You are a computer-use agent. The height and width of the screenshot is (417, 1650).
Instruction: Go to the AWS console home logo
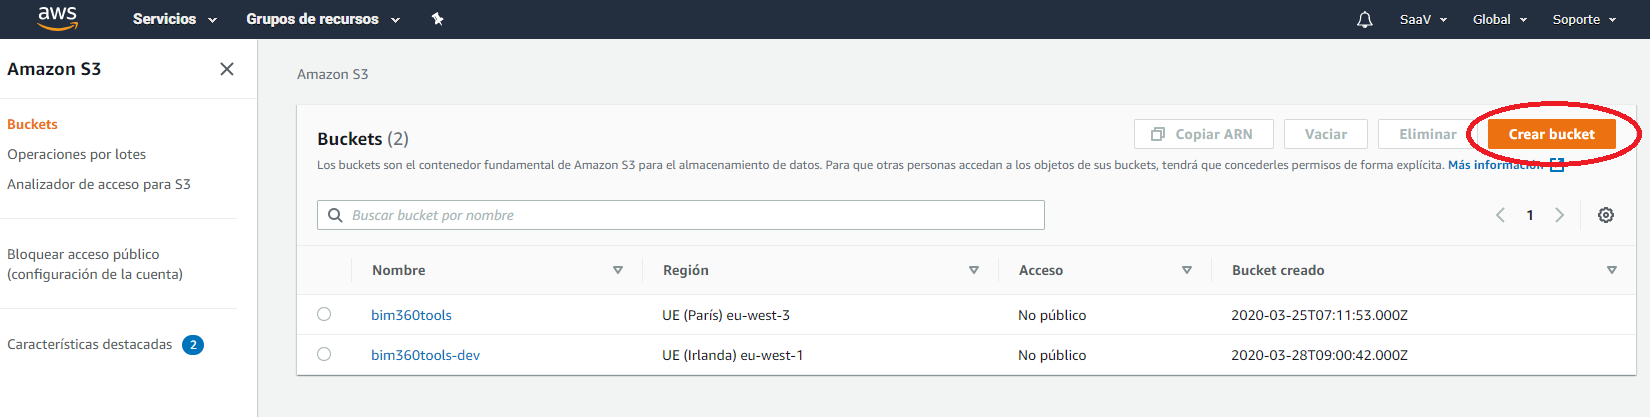pyautogui.click(x=57, y=18)
